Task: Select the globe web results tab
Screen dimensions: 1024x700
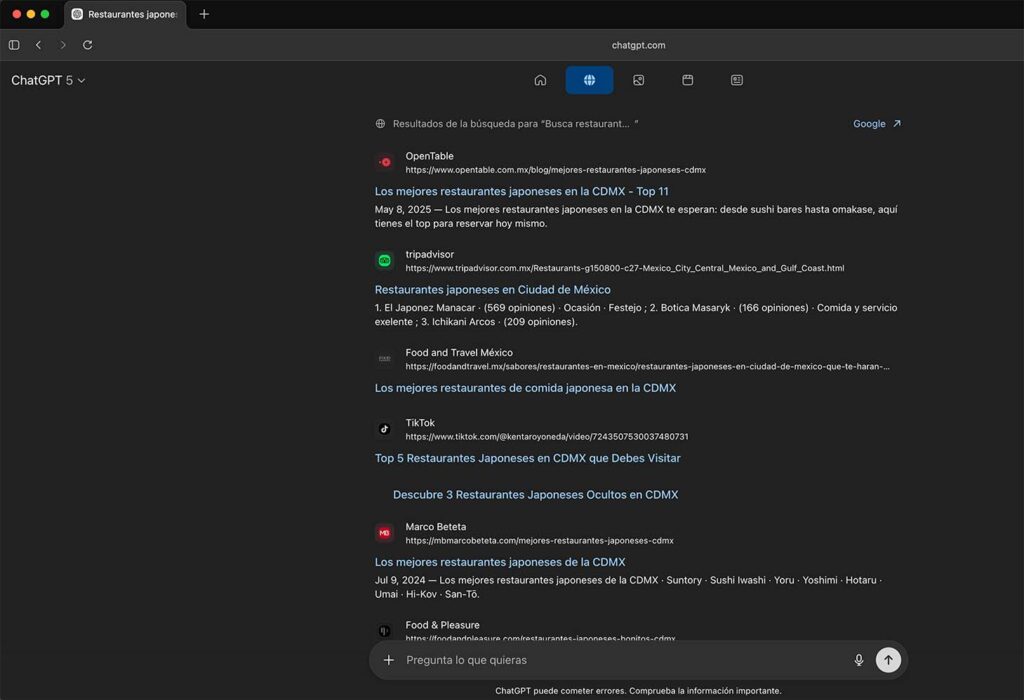Action: [589, 80]
